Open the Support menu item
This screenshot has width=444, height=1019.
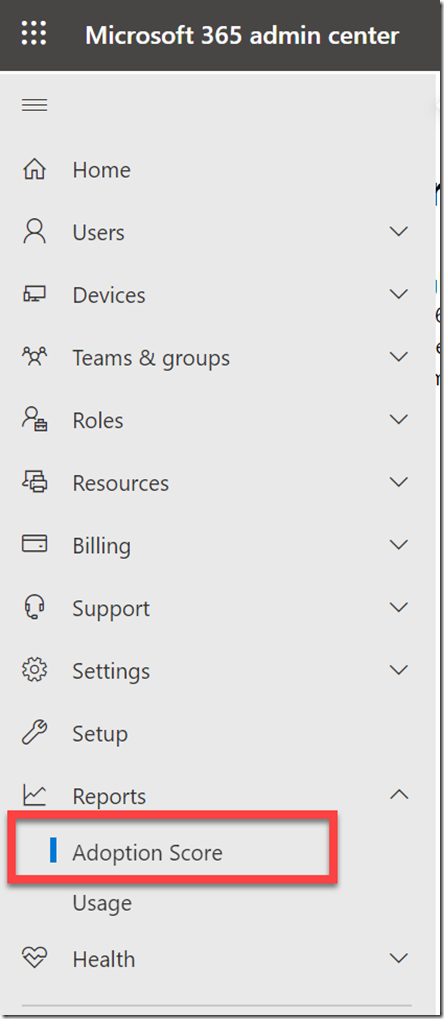pyautogui.click(x=111, y=609)
